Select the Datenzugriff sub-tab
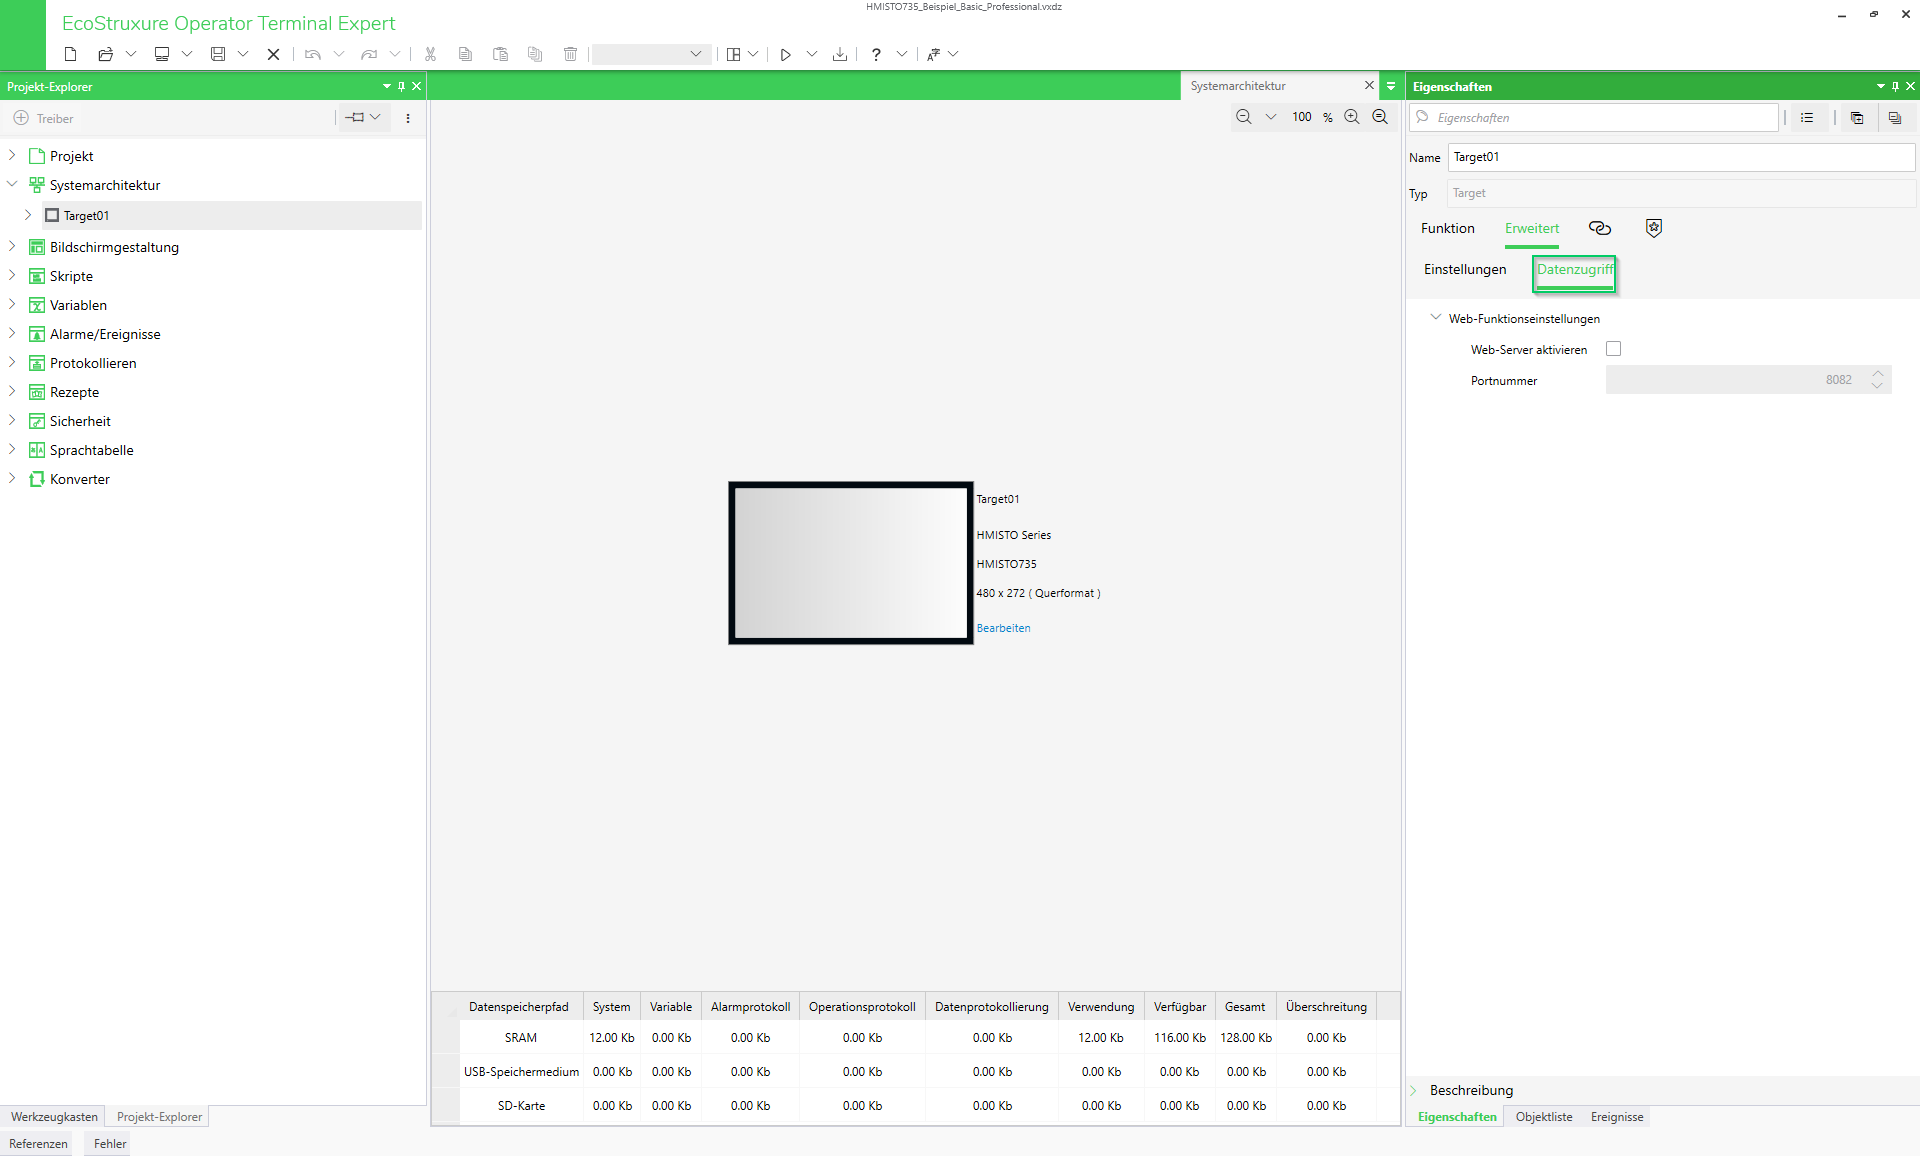This screenshot has width=1920, height=1156. pos(1575,269)
